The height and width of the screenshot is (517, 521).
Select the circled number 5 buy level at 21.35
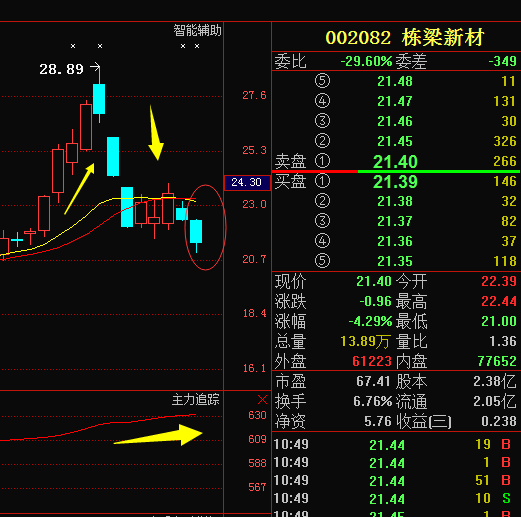(322, 261)
